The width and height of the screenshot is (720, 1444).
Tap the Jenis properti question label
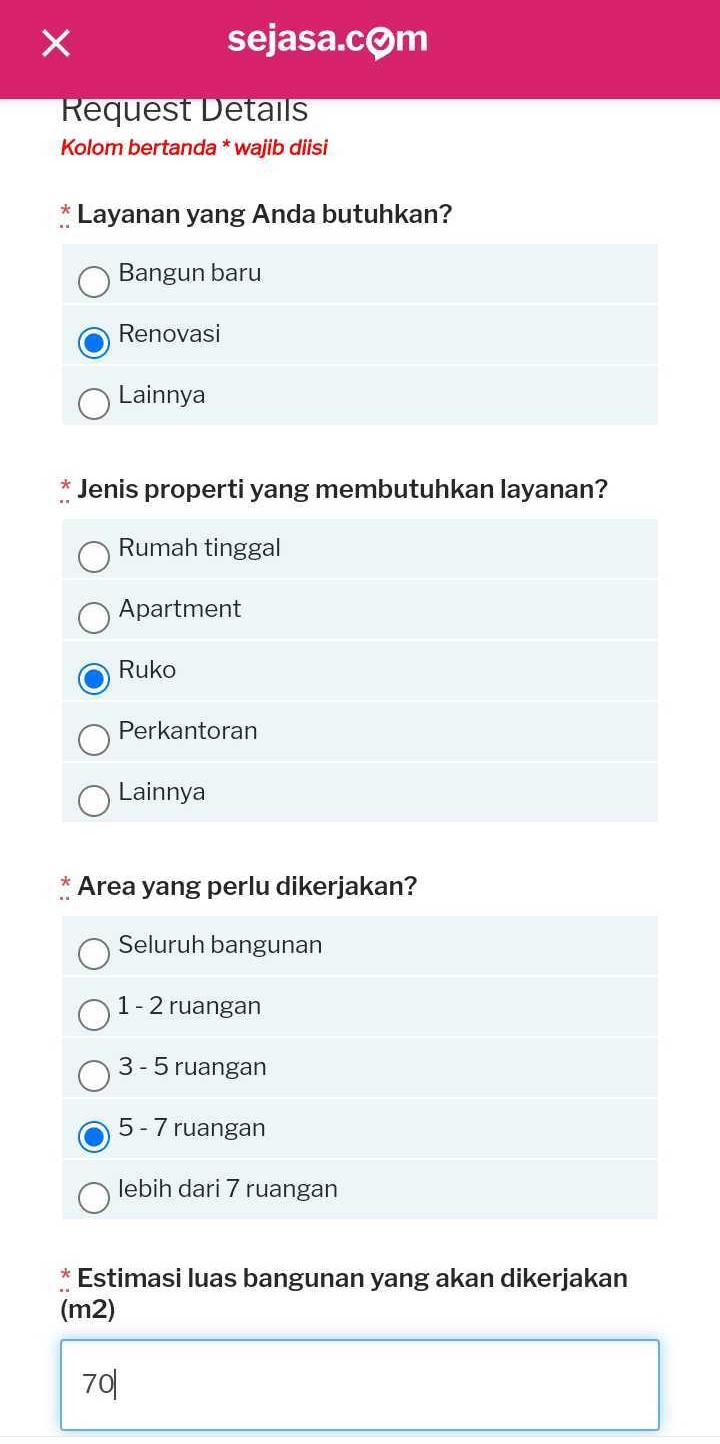[342, 489]
